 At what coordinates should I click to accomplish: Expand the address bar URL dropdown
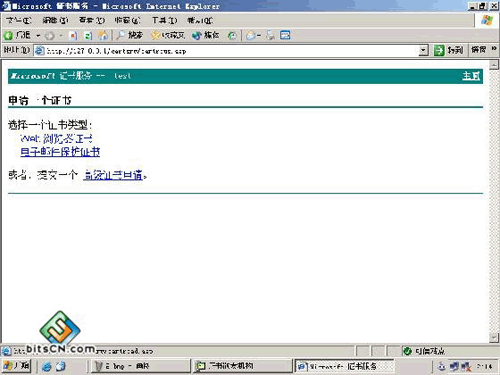[x=423, y=51]
